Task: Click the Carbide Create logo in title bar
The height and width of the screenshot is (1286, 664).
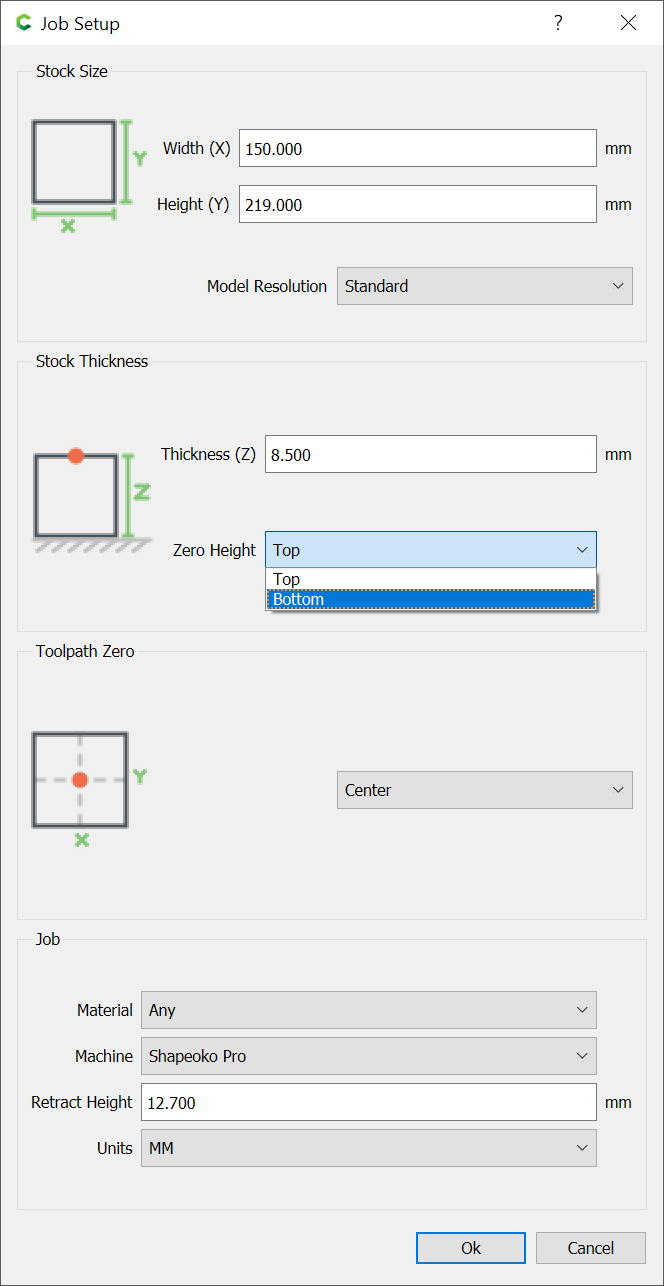Action: [23, 23]
